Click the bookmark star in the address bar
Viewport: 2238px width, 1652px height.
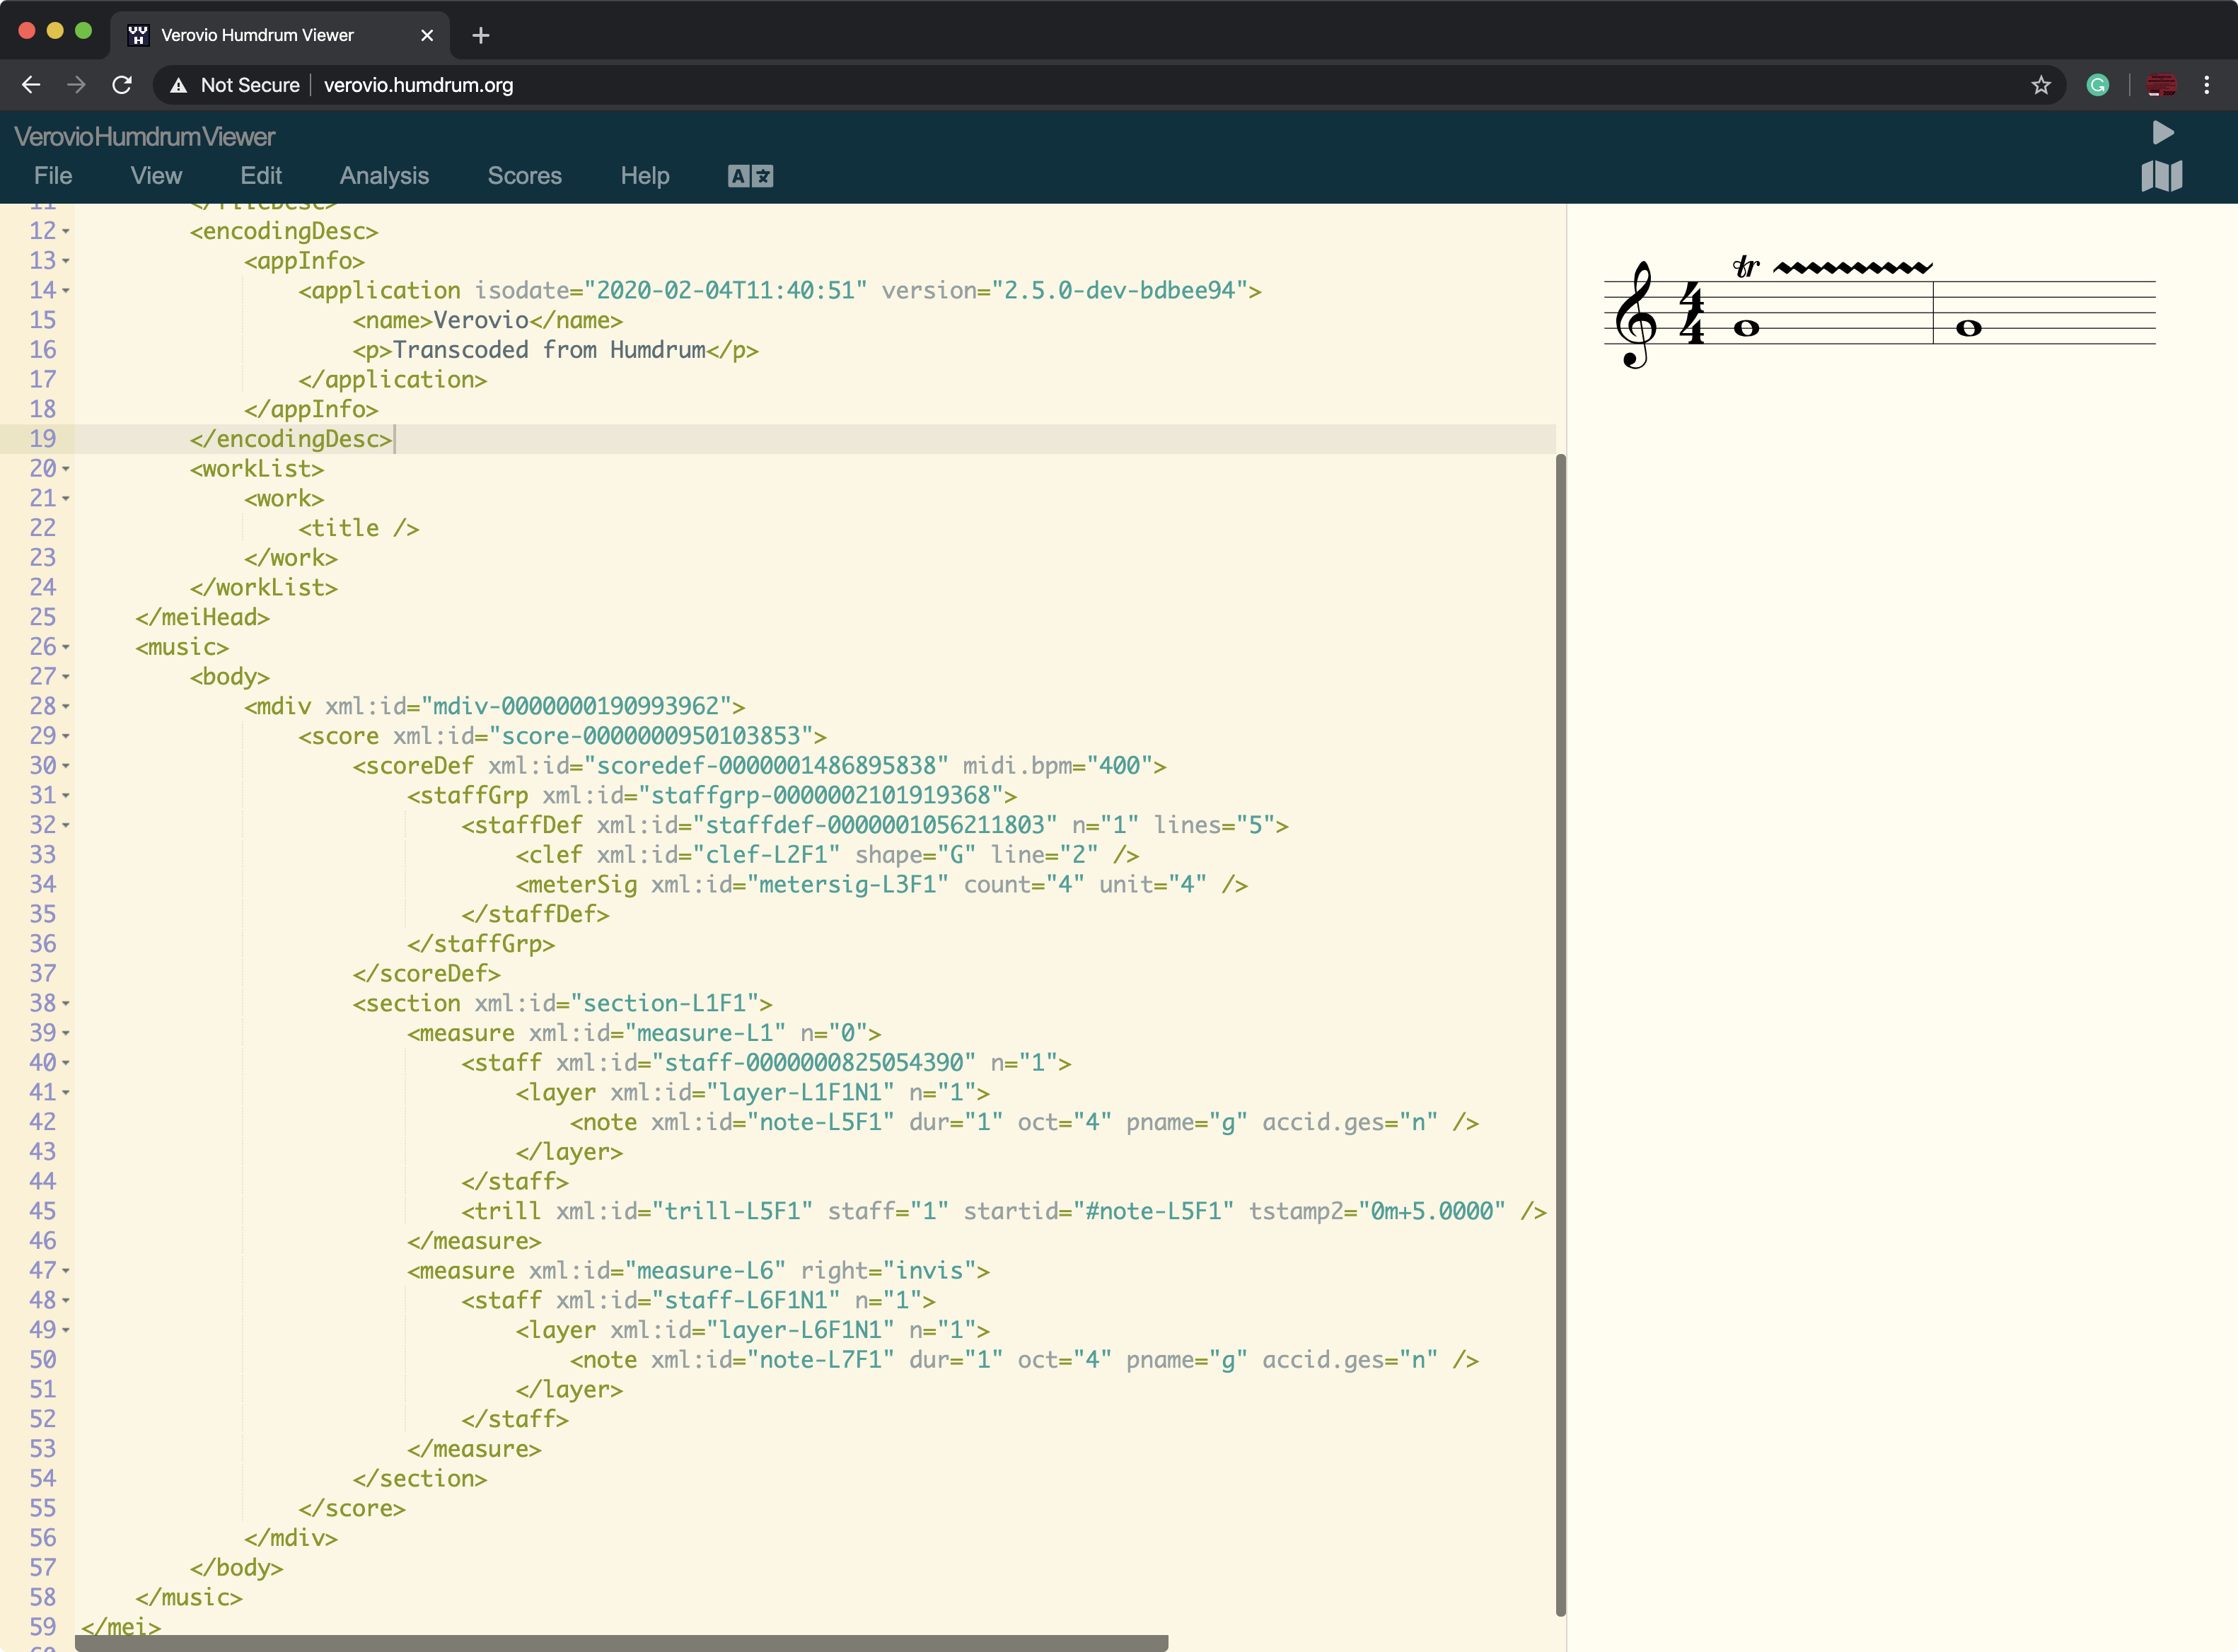(x=2041, y=85)
